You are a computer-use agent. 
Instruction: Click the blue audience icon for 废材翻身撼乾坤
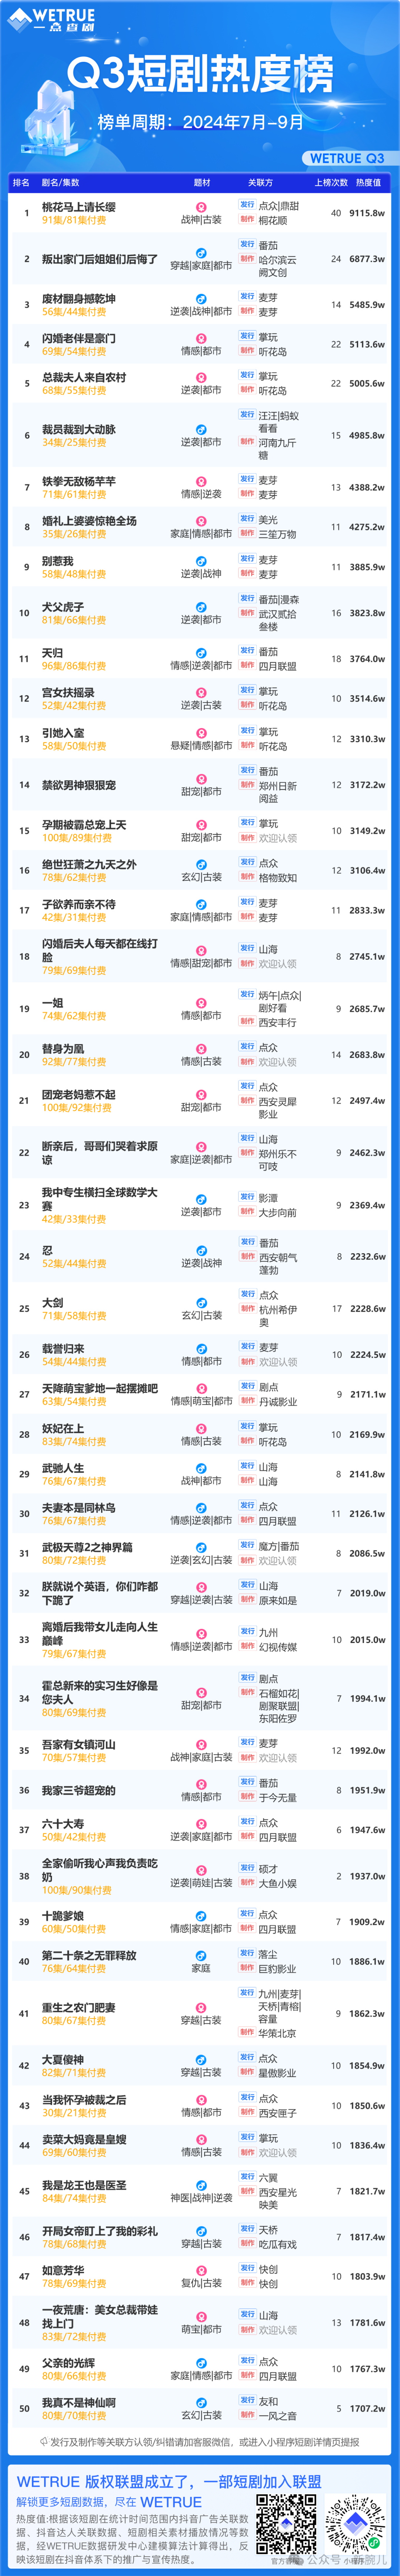pyautogui.click(x=201, y=299)
